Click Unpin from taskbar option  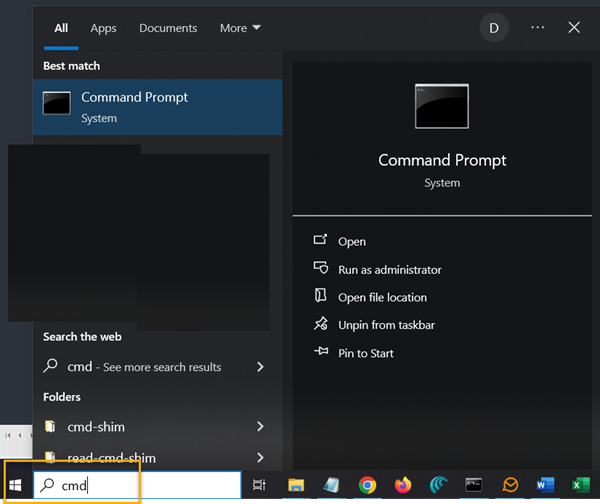tap(386, 325)
